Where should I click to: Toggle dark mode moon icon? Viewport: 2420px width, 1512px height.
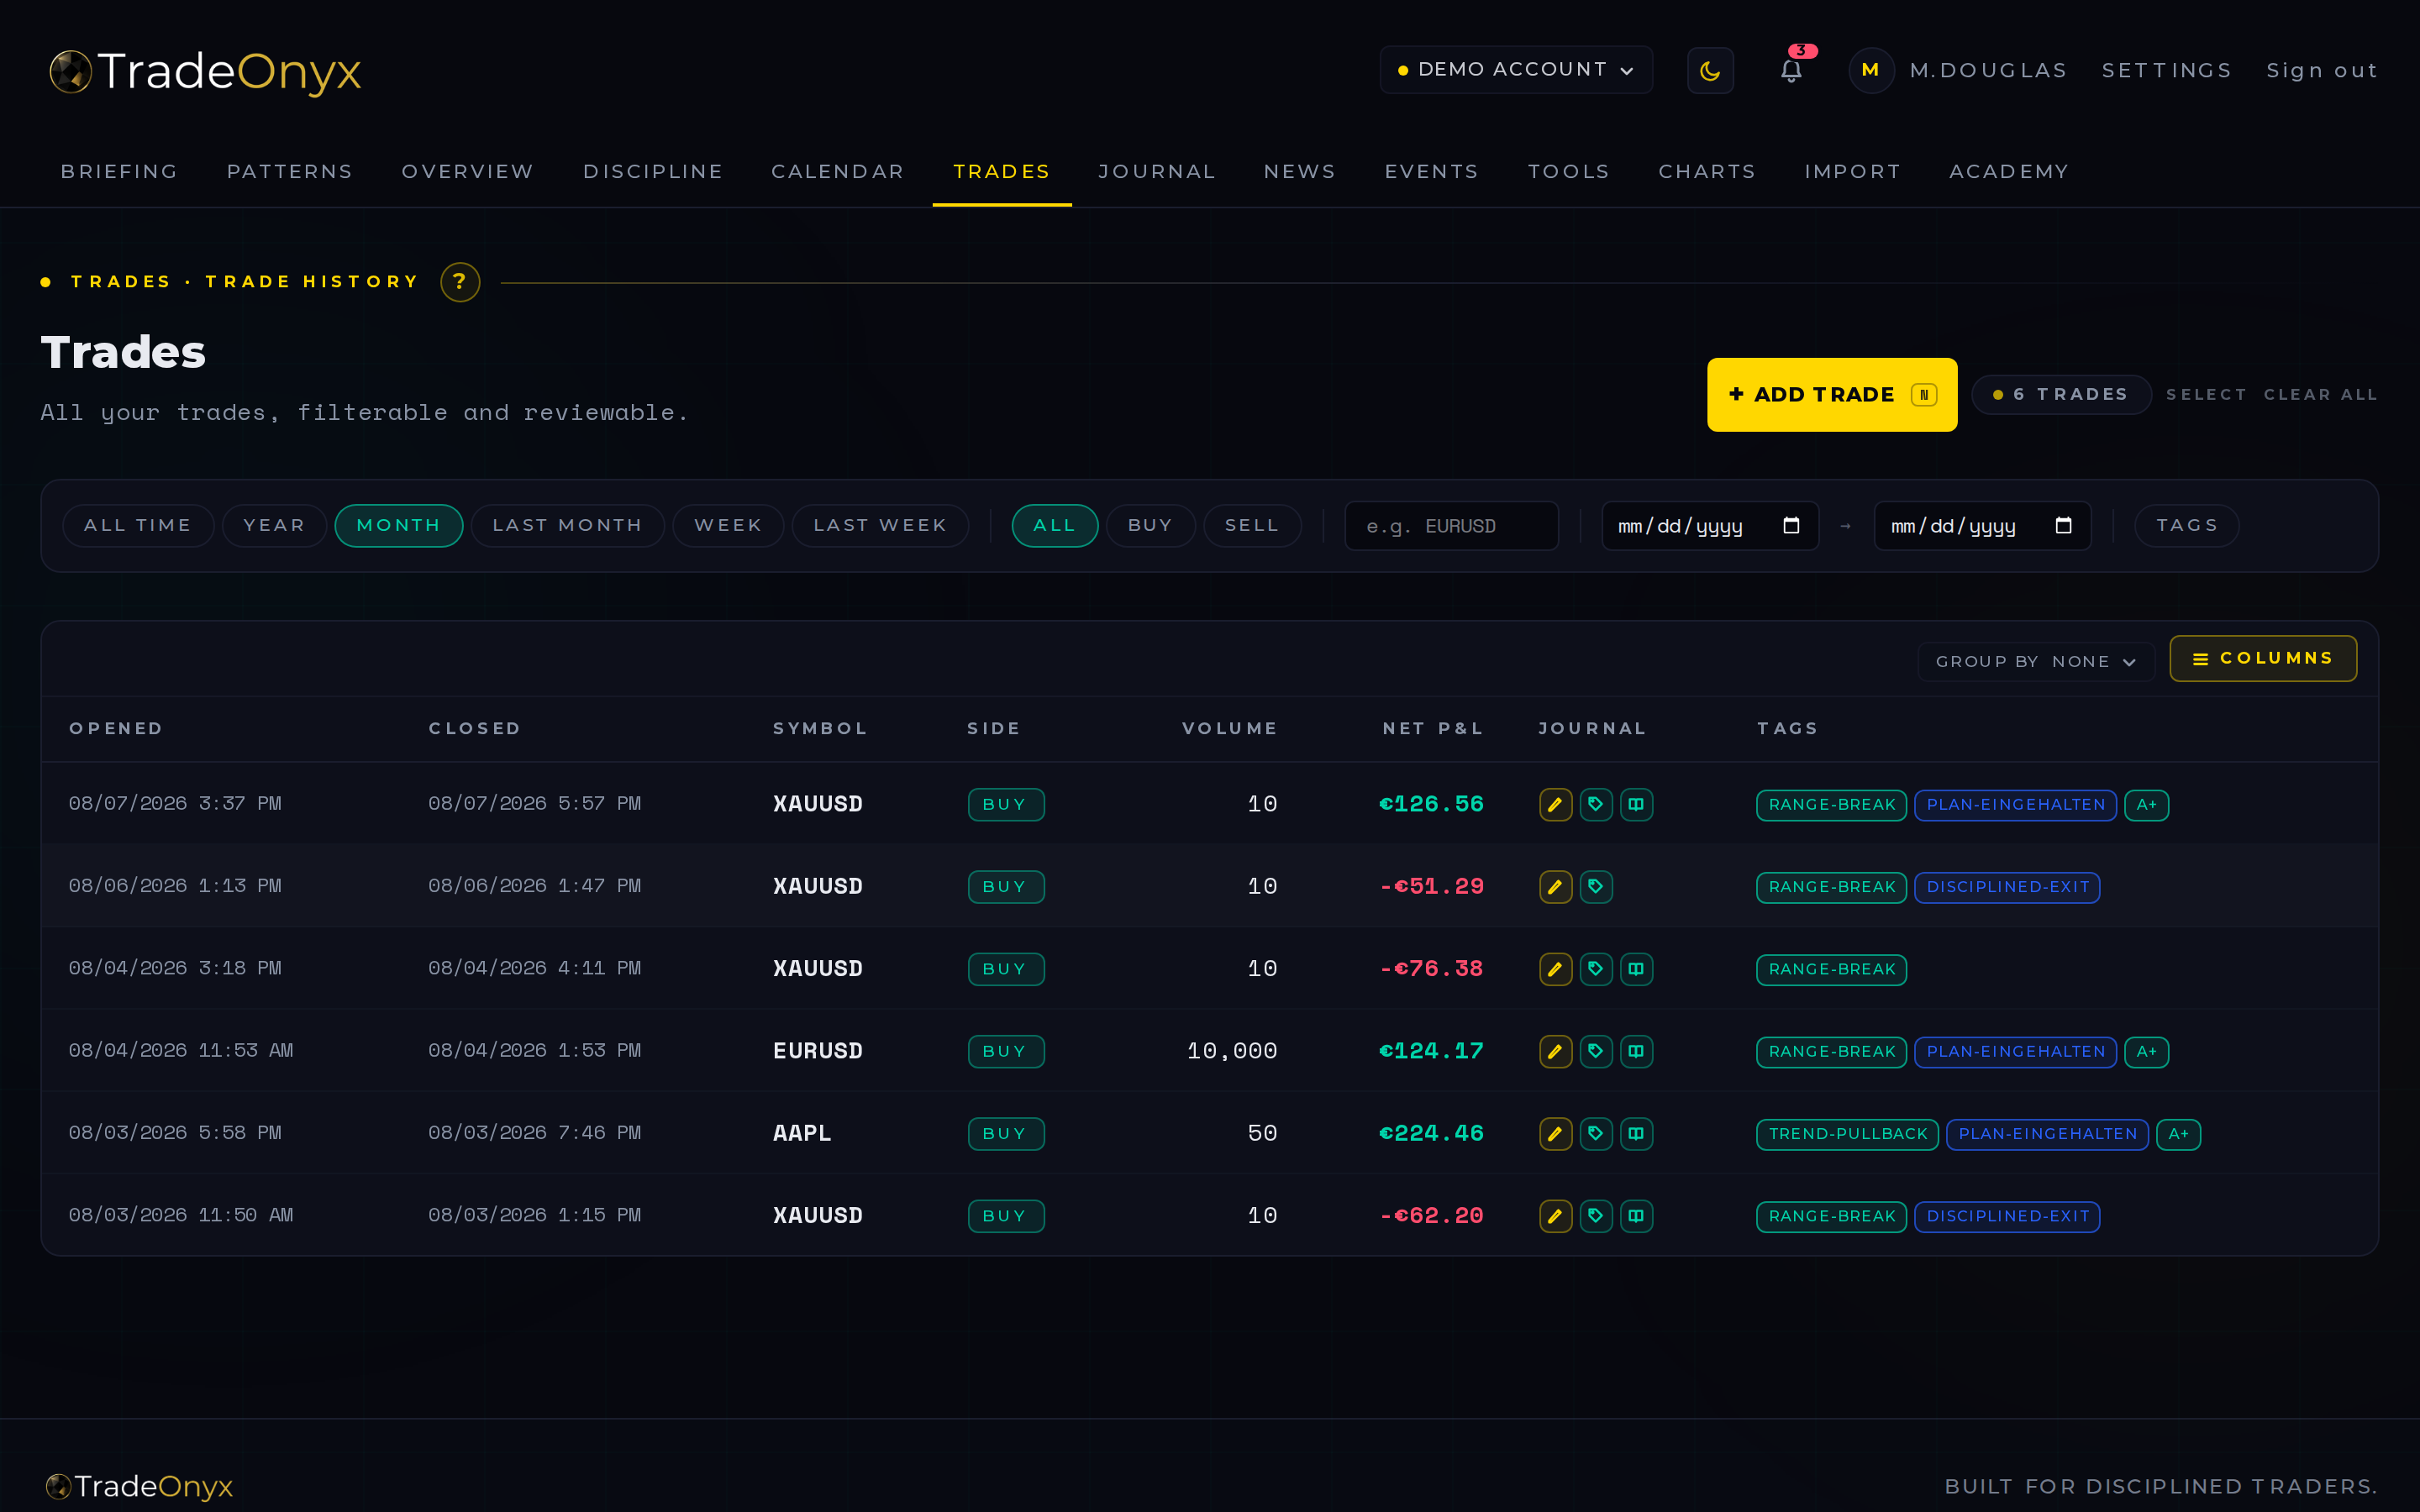pyautogui.click(x=1710, y=70)
